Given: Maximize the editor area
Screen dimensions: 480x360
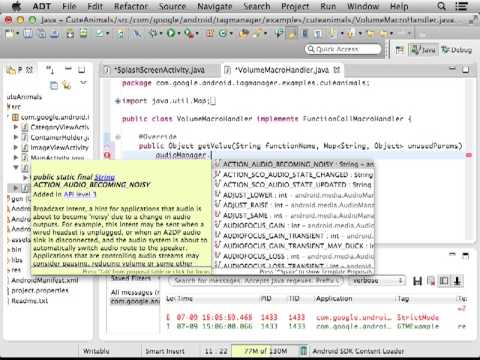Looking at the screenshot, I should click(x=466, y=69).
